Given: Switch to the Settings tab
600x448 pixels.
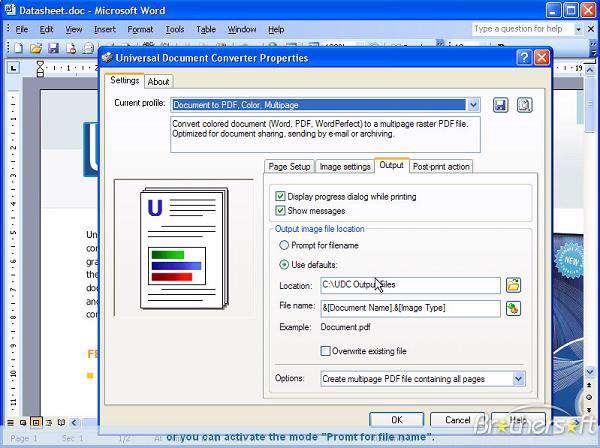Looking at the screenshot, I should coord(124,80).
